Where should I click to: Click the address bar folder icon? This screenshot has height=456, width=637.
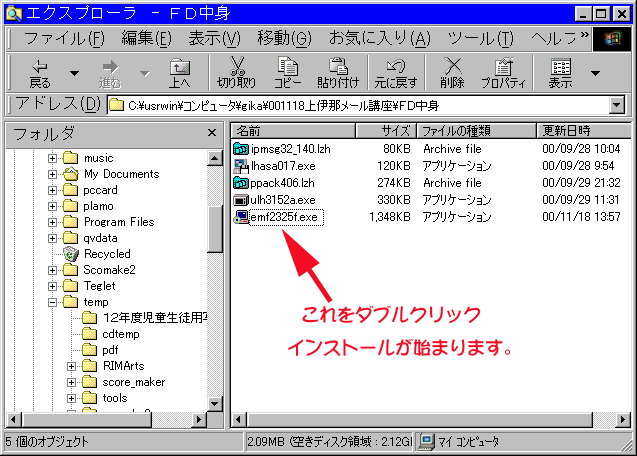(117, 106)
